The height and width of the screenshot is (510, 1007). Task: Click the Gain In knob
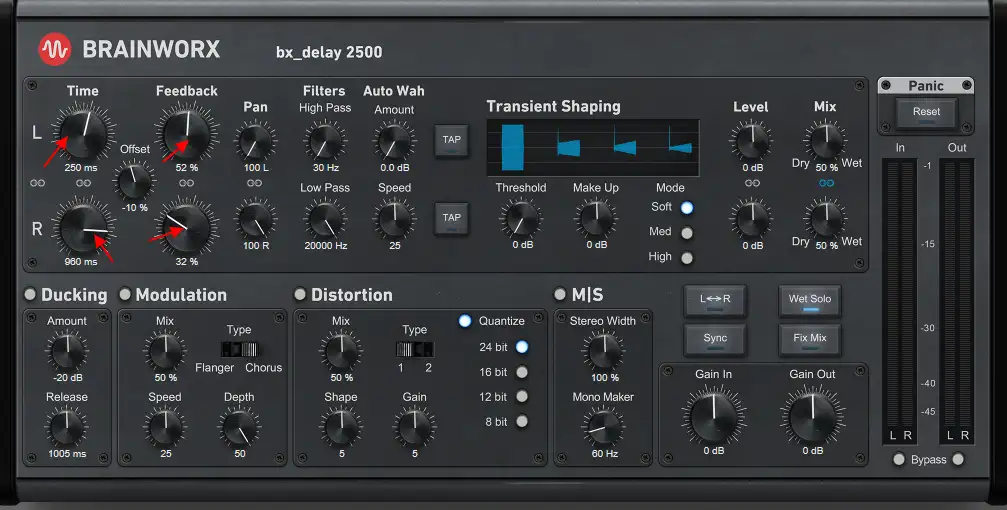click(714, 416)
